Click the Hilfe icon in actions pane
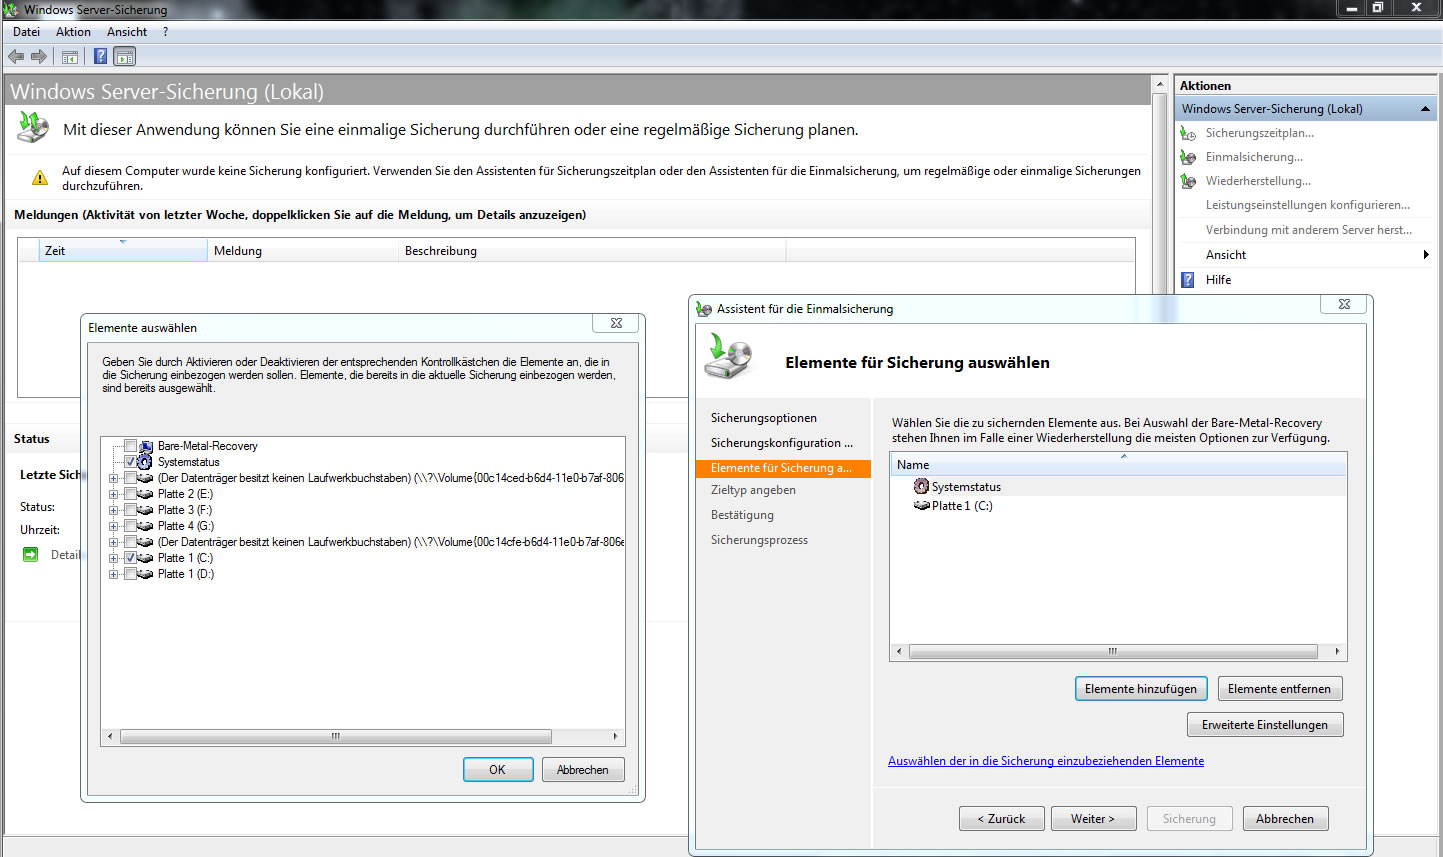The image size is (1443, 857). pyautogui.click(x=1188, y=280)
